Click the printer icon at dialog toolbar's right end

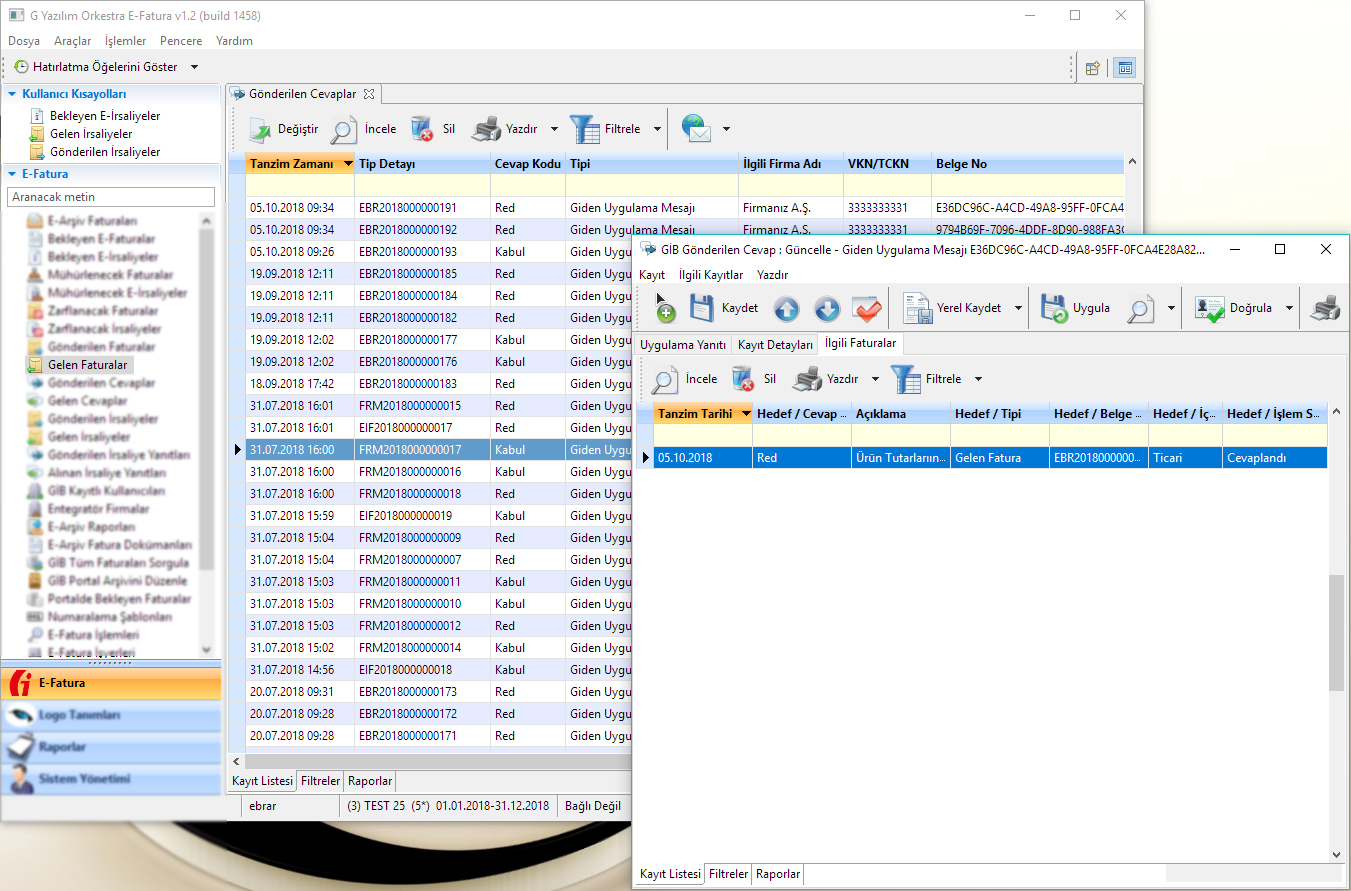coord(1325,309)
